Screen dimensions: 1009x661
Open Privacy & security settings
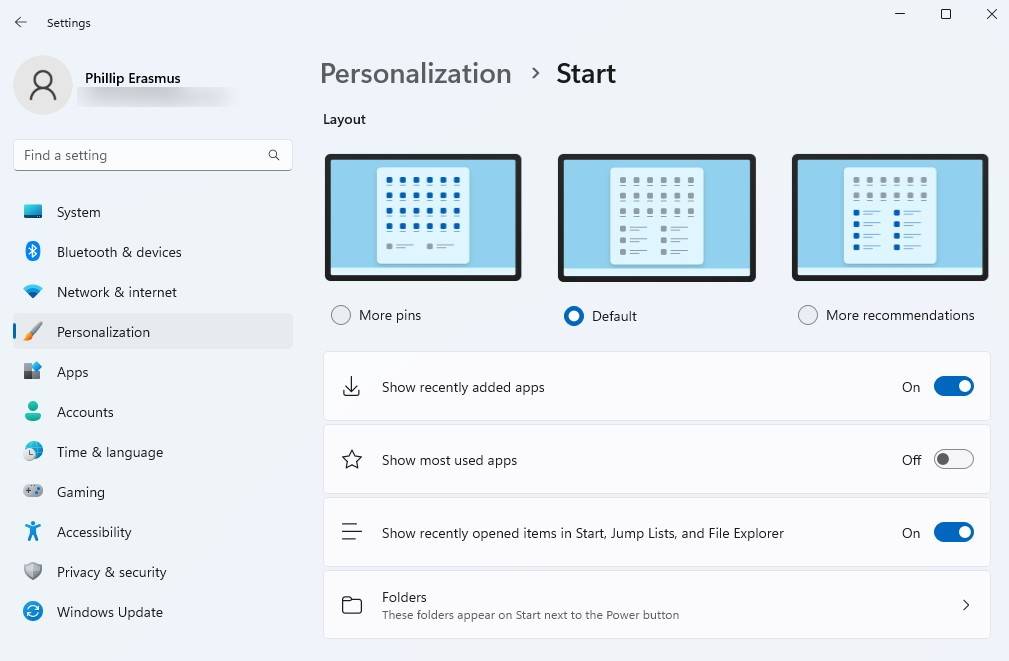point(153,571)
